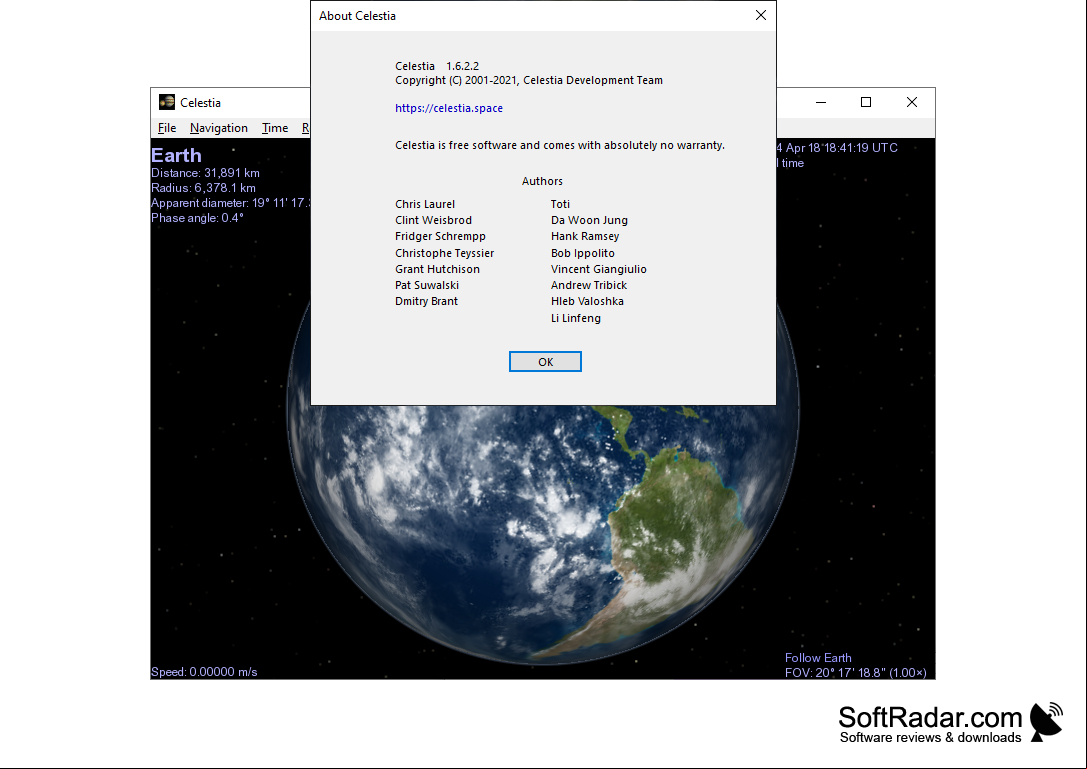
Task: Click the 'Radius: 6,378.1 km' readout
Action: (x=203, y=188)
